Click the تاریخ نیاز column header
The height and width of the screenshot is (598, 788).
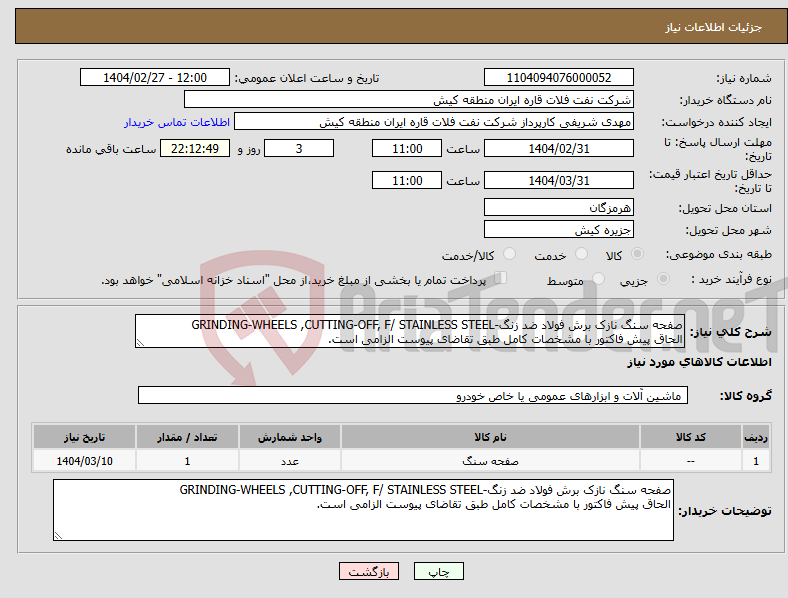84,437
